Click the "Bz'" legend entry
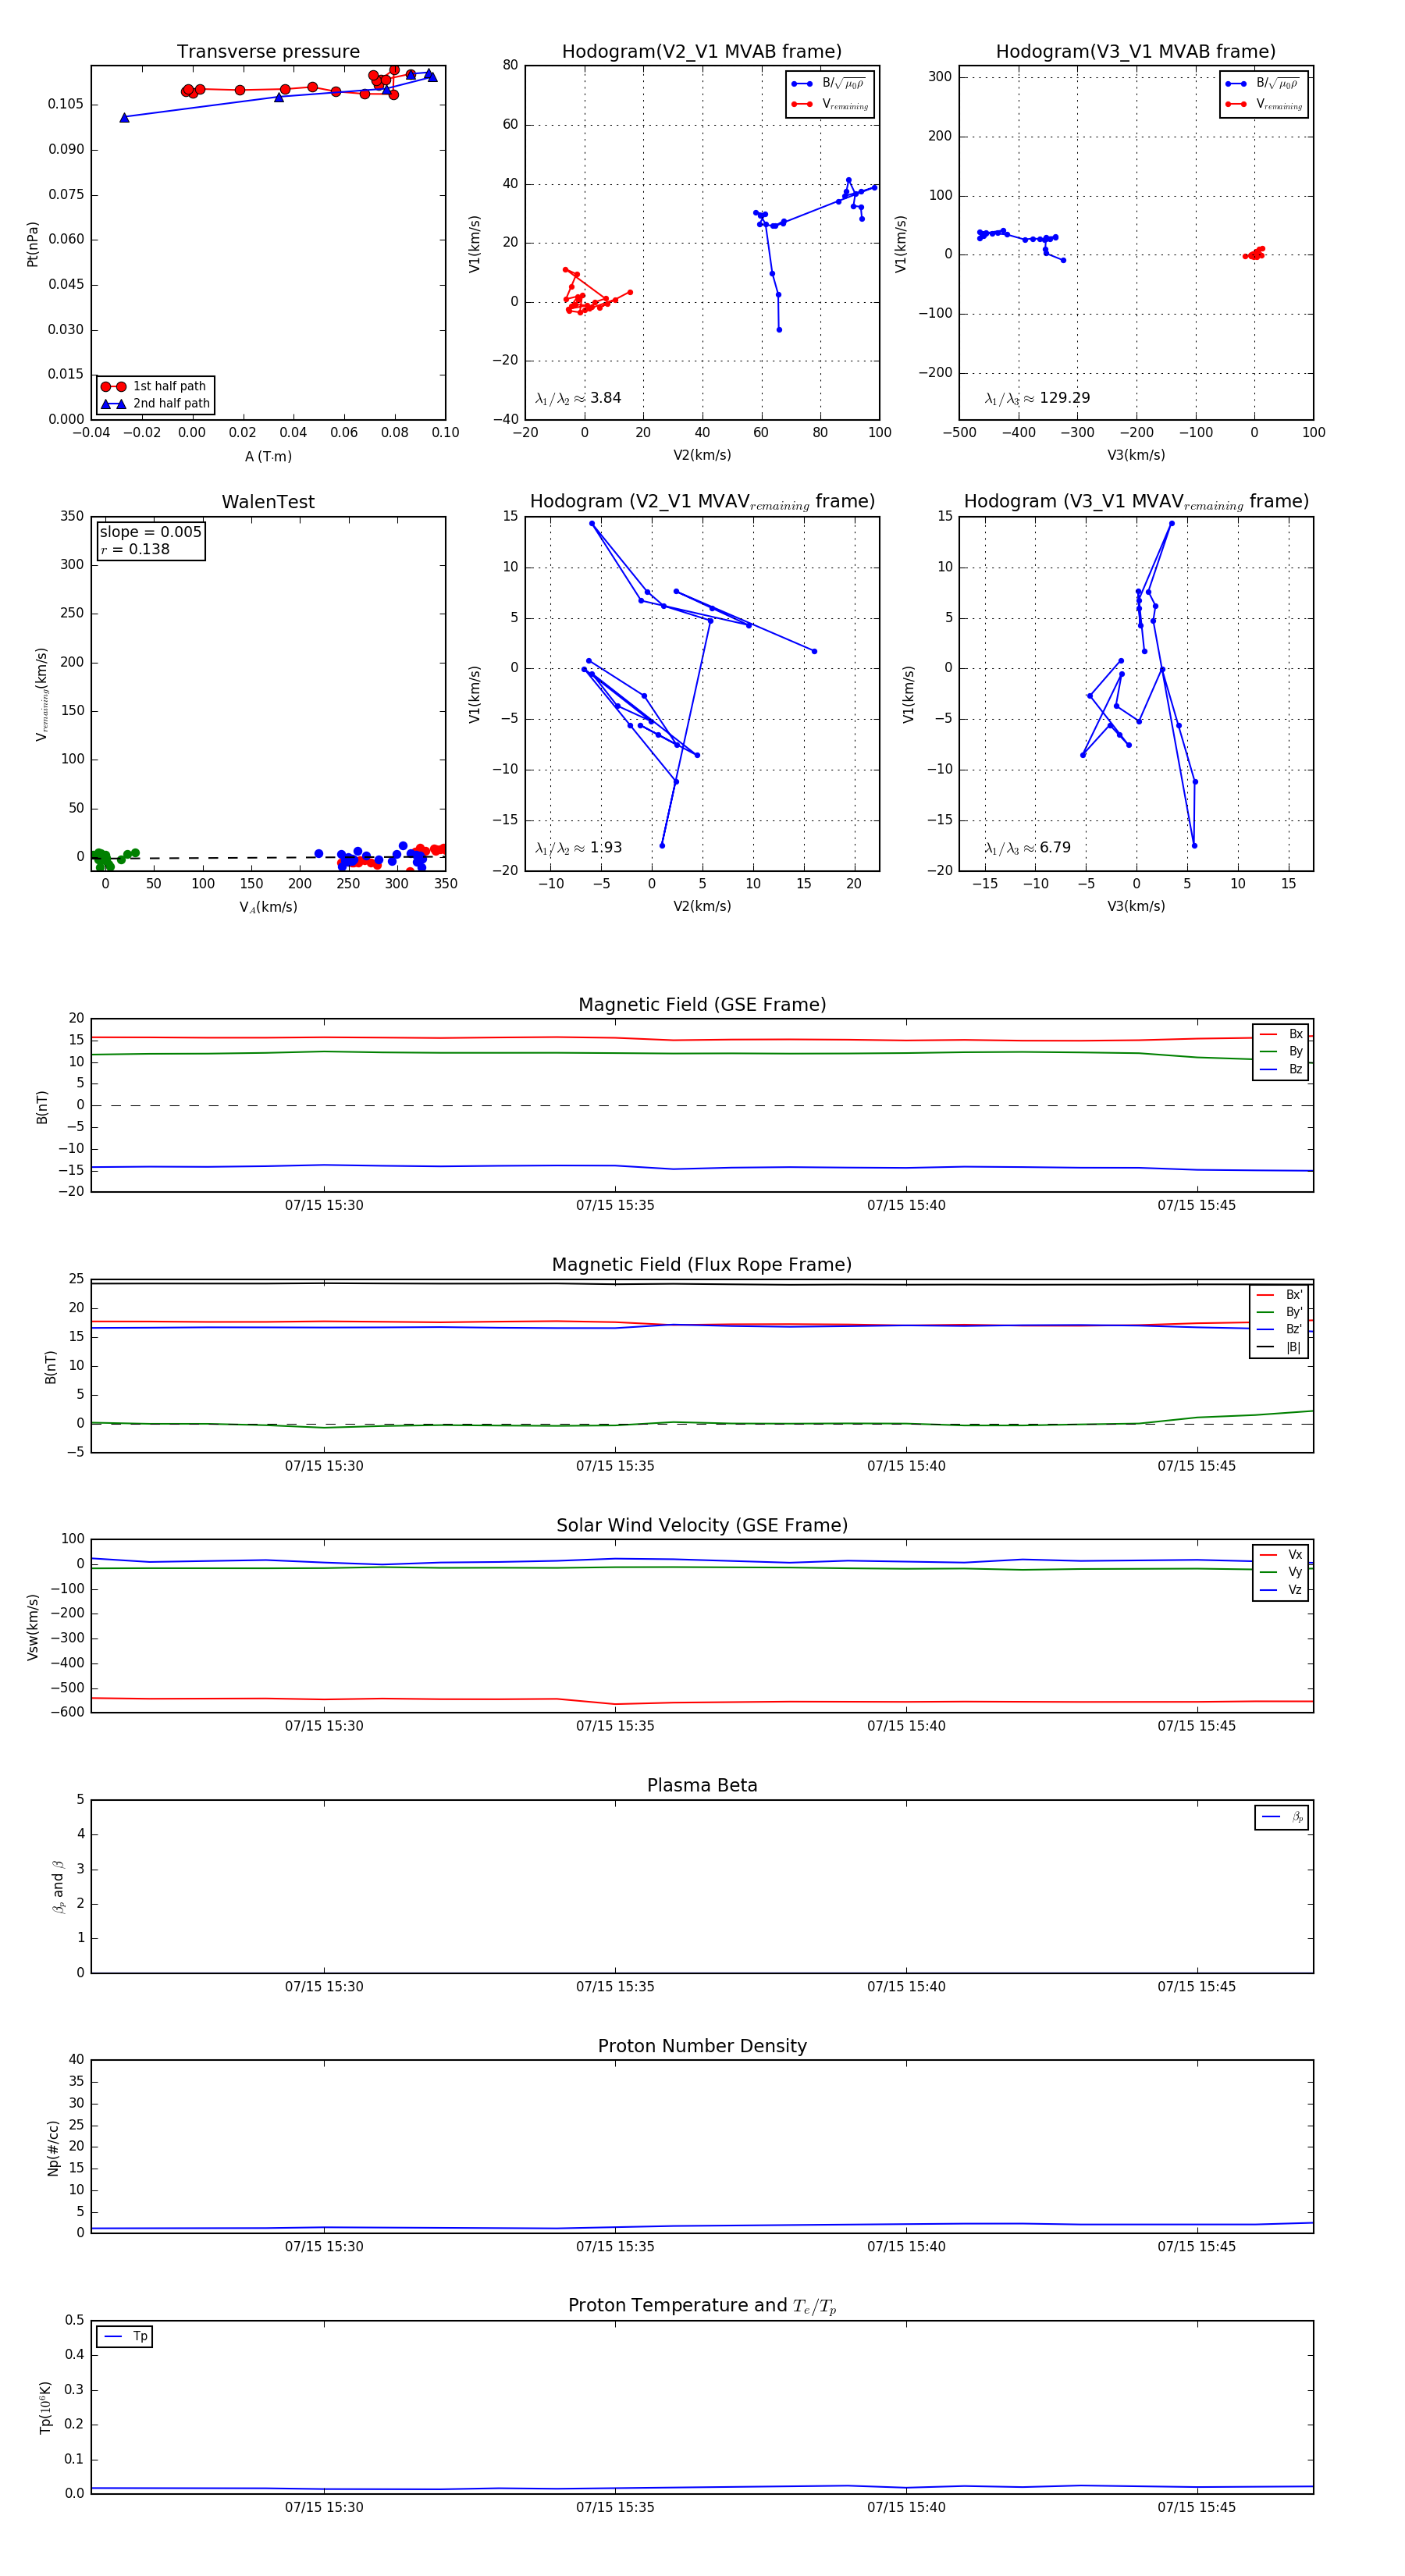Viewport: 1405px width, 2576px height. [1279, 1329]
